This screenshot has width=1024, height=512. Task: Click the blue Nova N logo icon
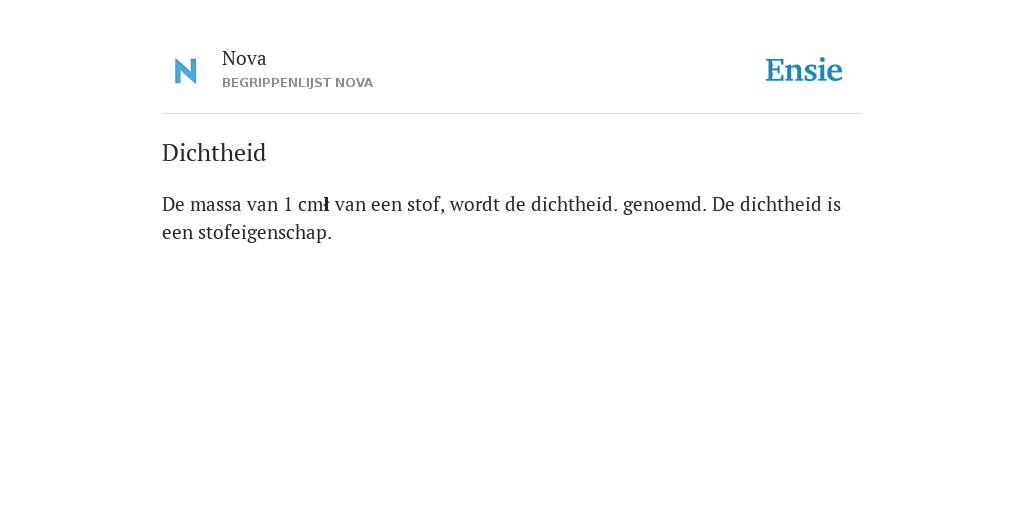(185, 71)
